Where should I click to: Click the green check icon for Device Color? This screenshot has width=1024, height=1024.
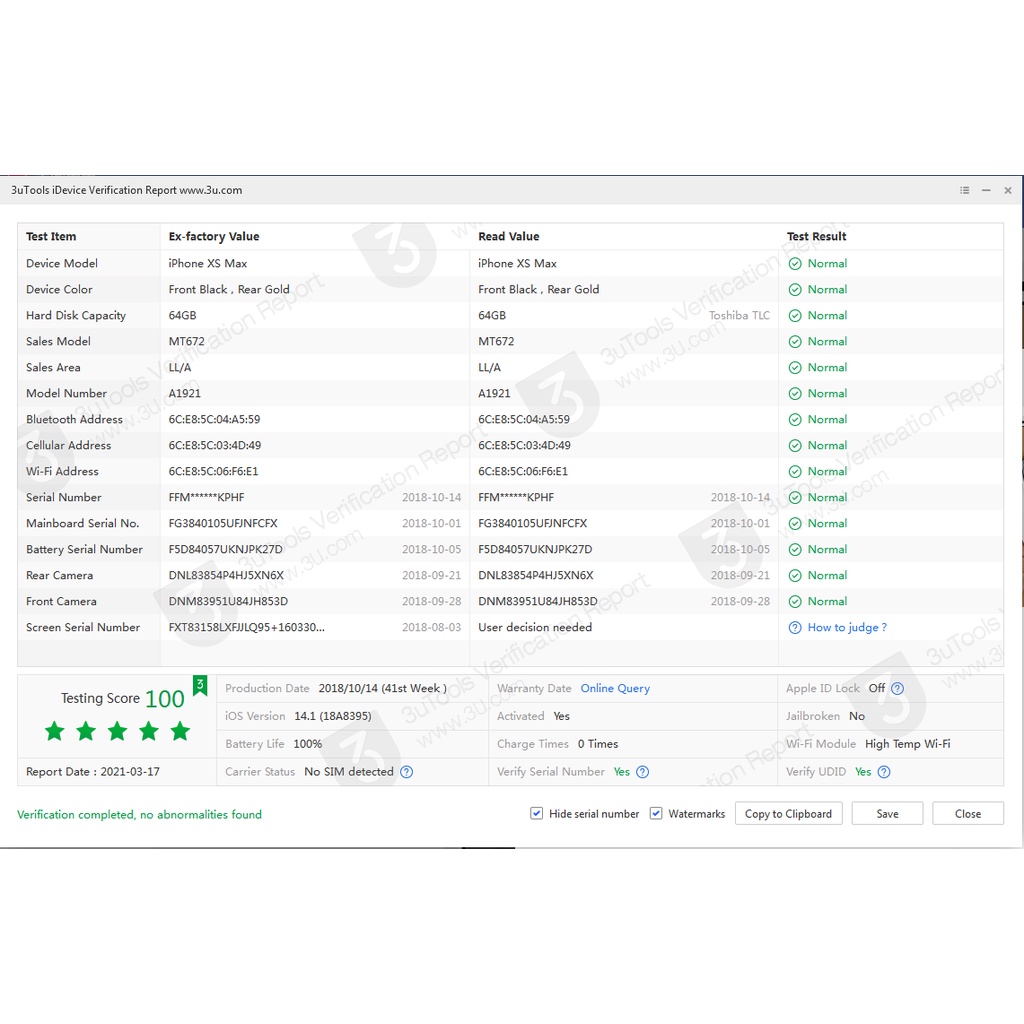pos(795,290)
